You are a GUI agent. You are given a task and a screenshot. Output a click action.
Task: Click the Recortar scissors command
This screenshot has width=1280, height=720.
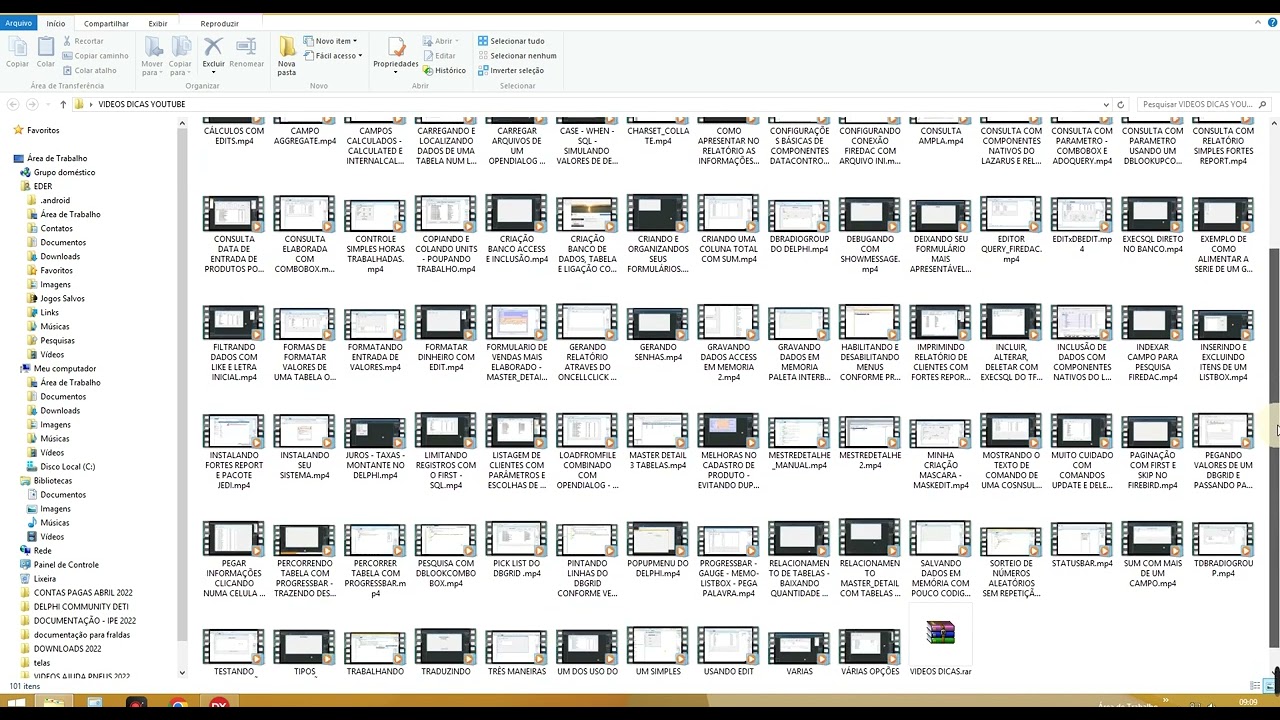point(82,41)
